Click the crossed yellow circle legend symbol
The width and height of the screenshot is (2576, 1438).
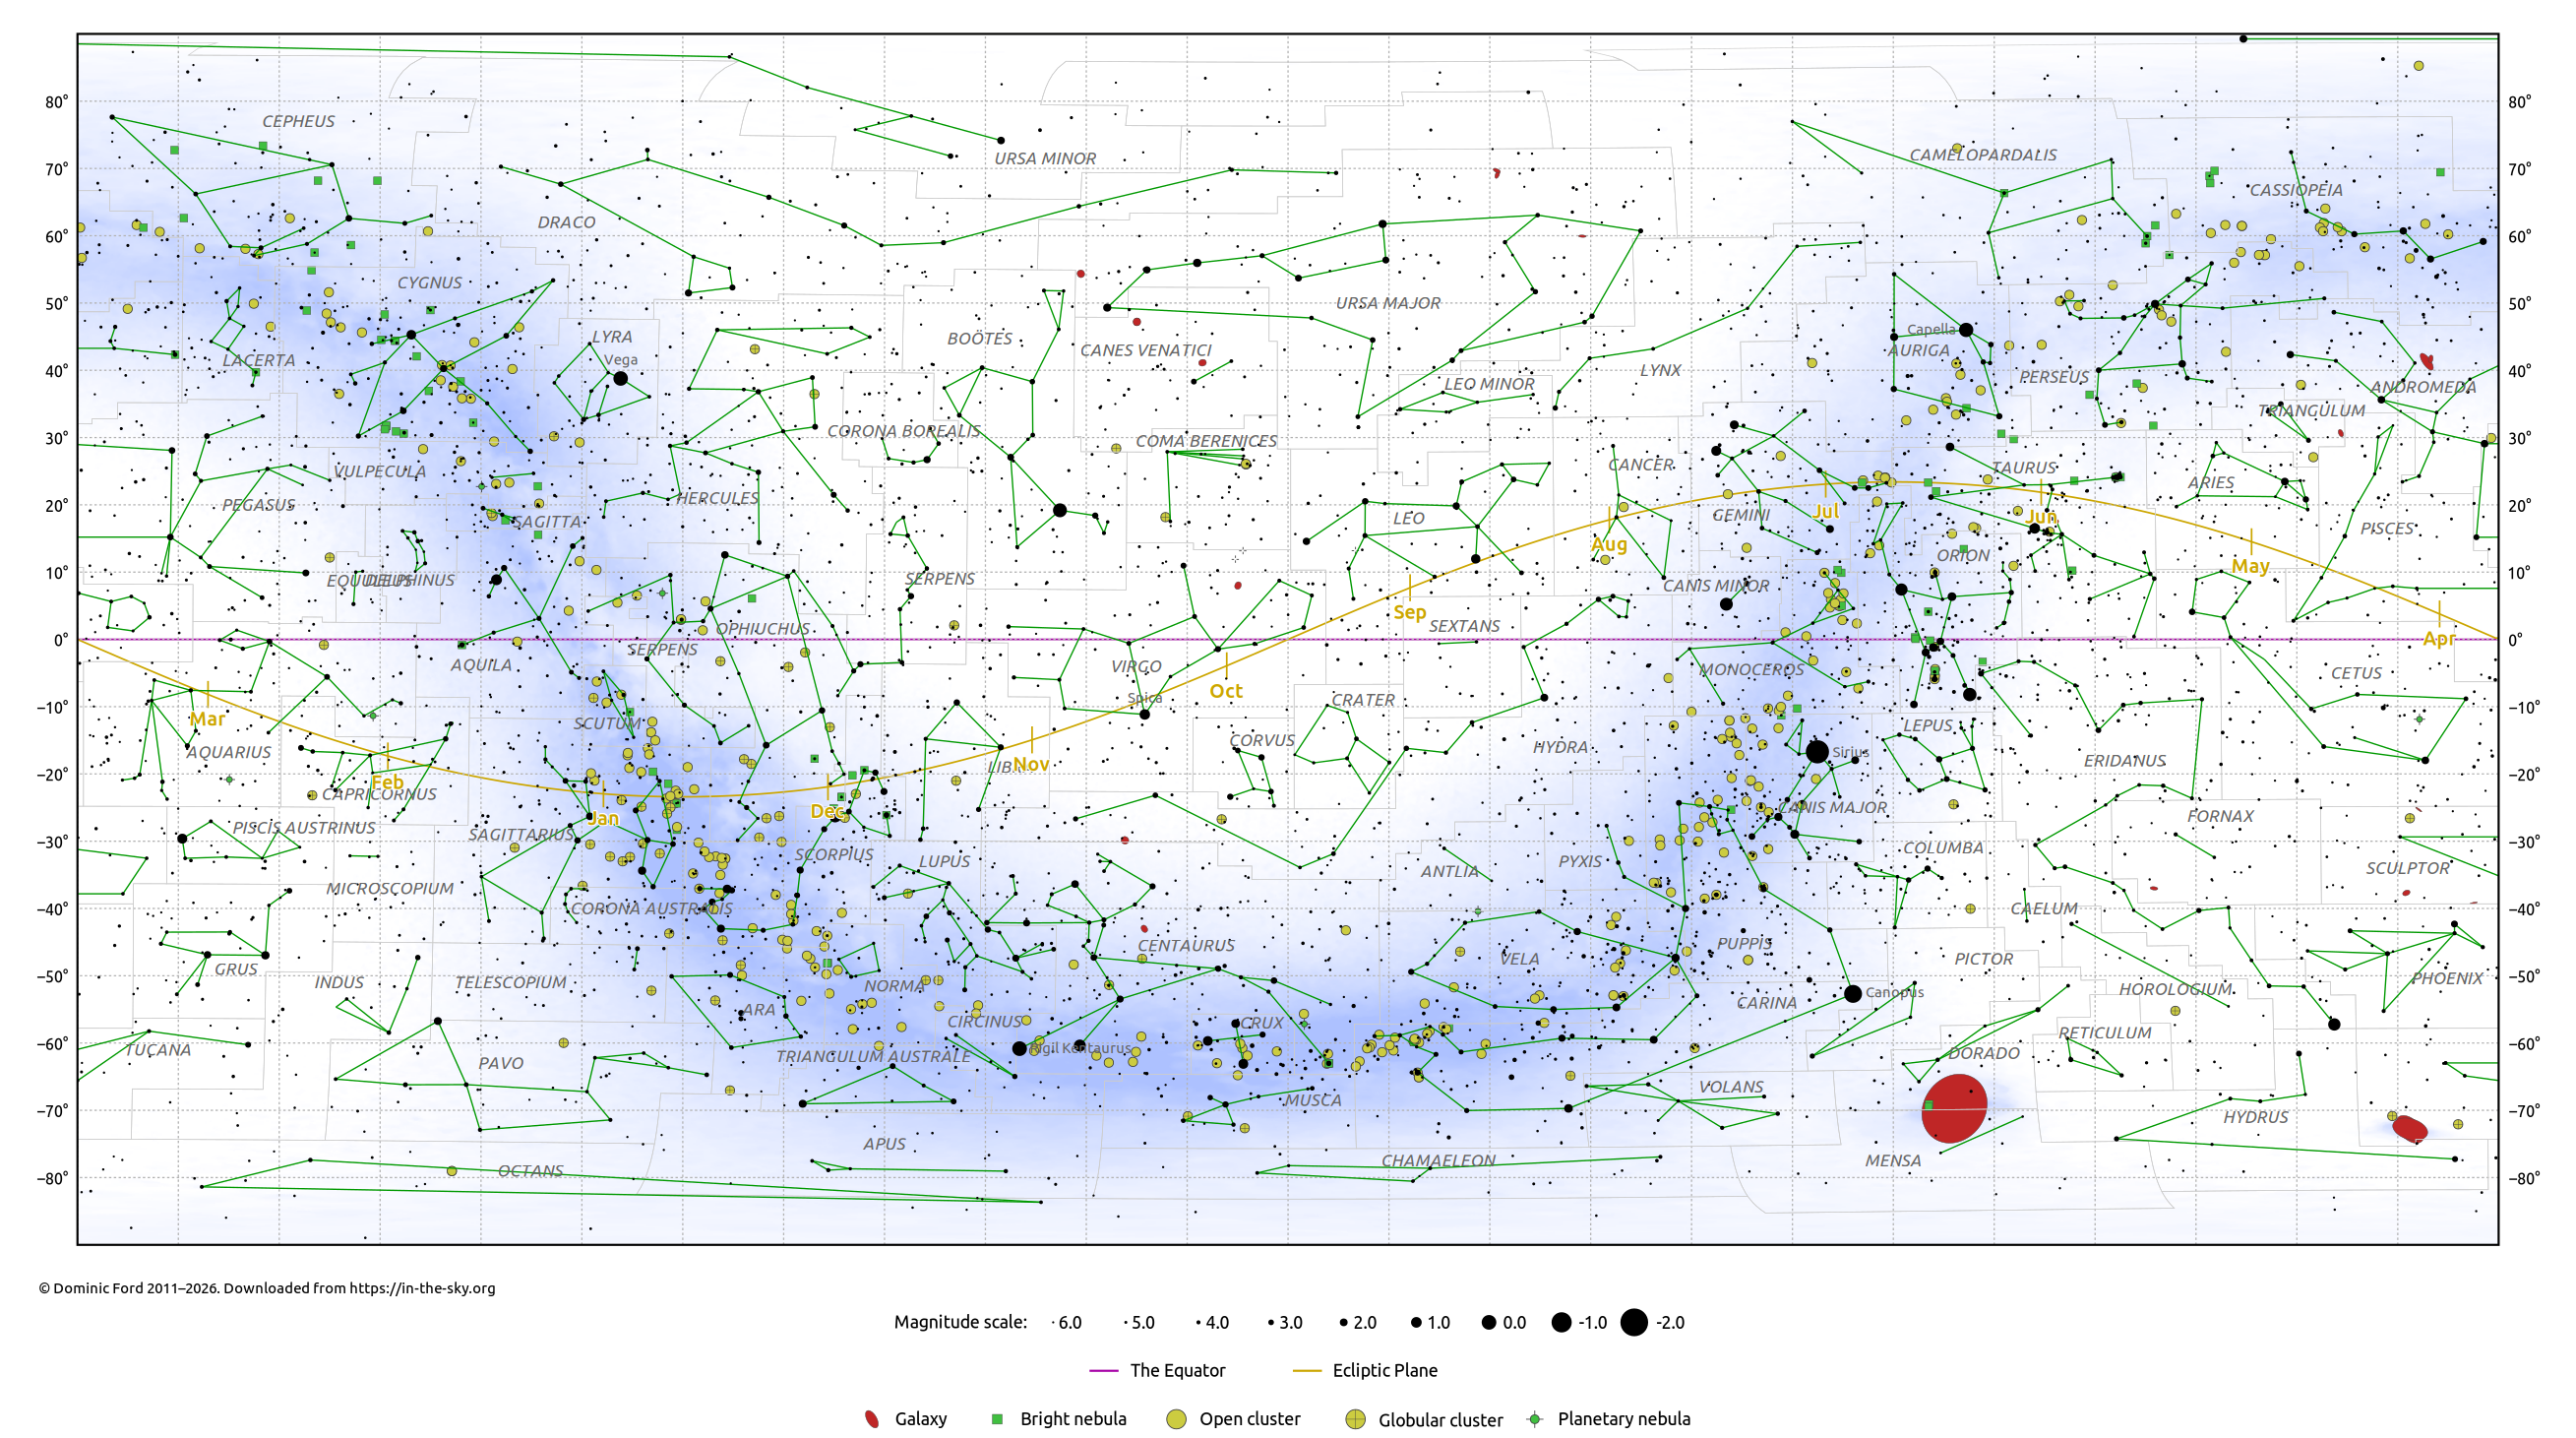coord(1355,1418)
